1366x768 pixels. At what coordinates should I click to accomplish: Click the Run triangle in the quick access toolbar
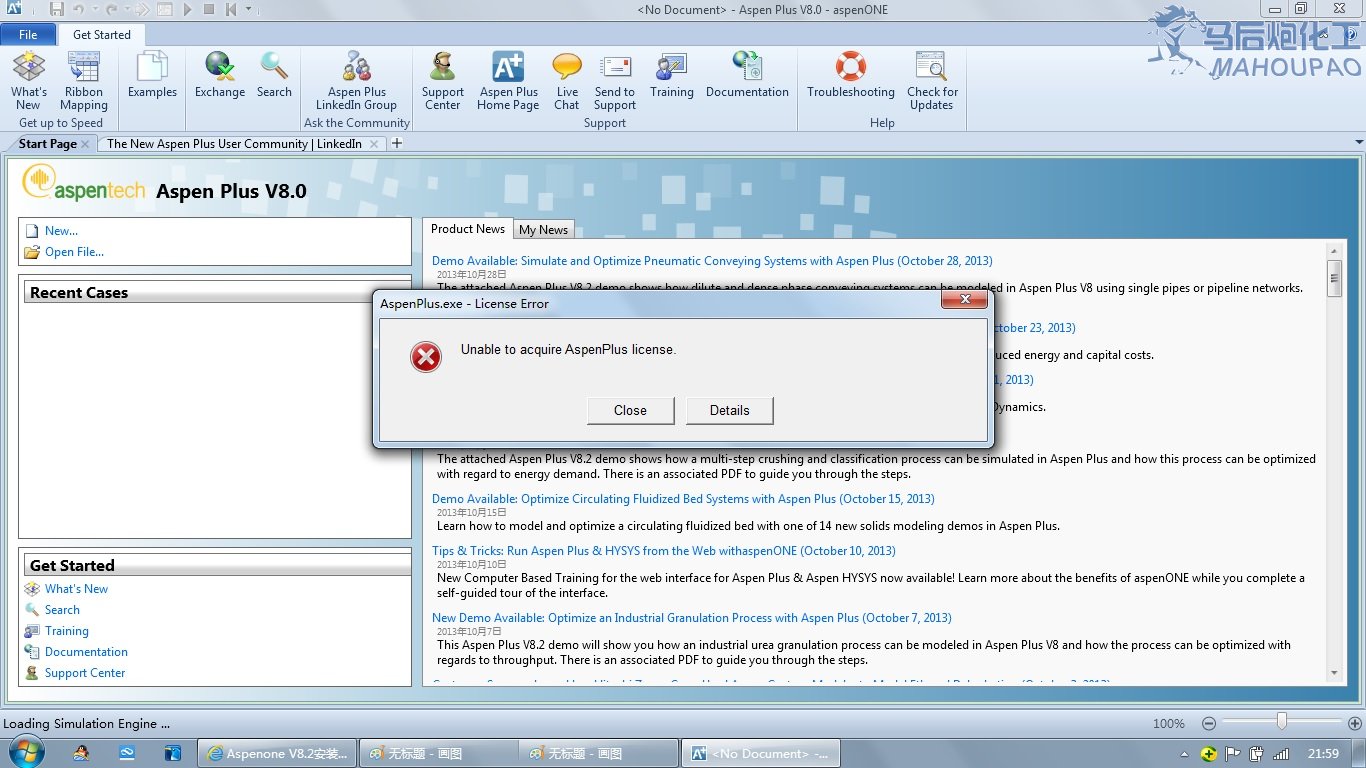click(x=187, y=9)
